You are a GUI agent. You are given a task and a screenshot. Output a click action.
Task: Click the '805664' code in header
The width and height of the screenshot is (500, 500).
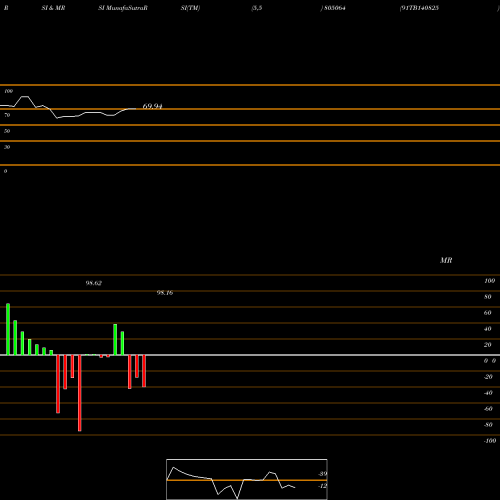coord(334,8)
